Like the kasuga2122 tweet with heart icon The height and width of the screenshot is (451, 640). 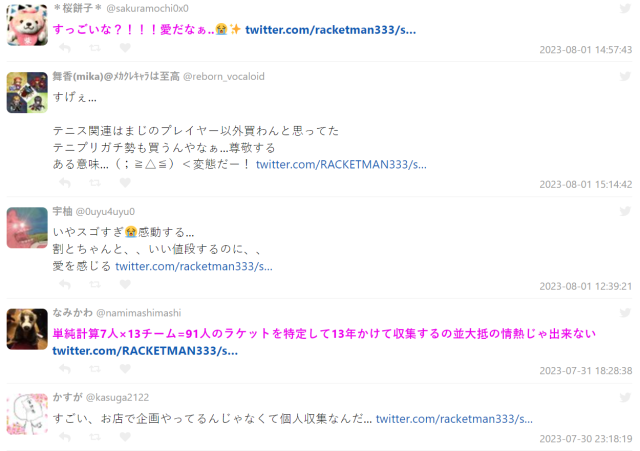click(125, 437)
